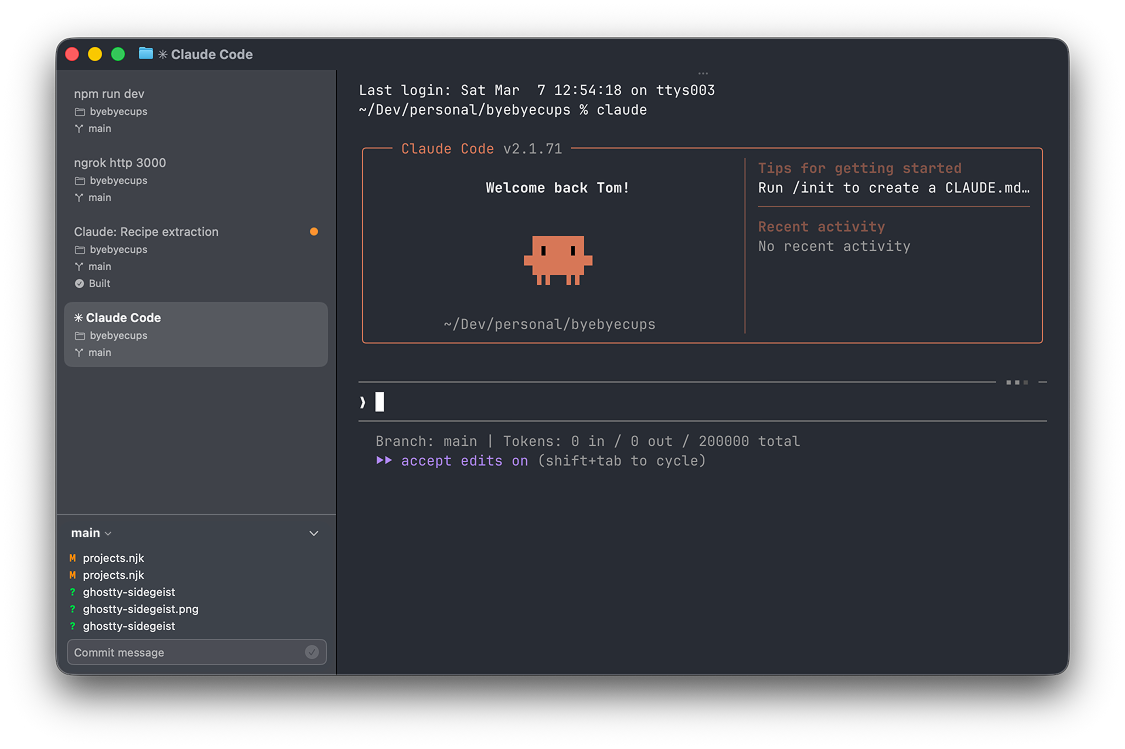
Task: Click the Claude Code v2.1.71 label
Action: tap(481, 149)
